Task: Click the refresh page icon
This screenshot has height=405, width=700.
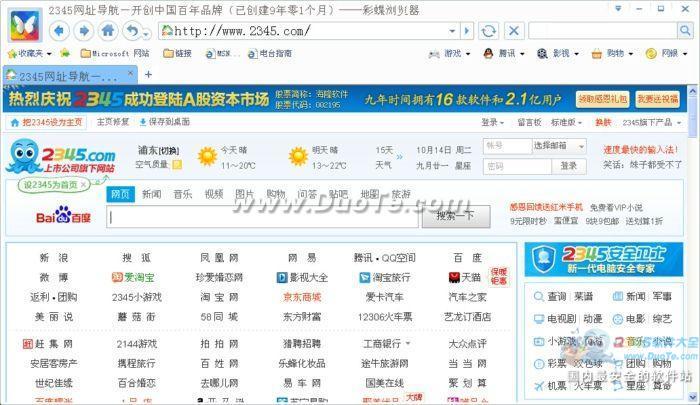Action: [x=488, y=30]
